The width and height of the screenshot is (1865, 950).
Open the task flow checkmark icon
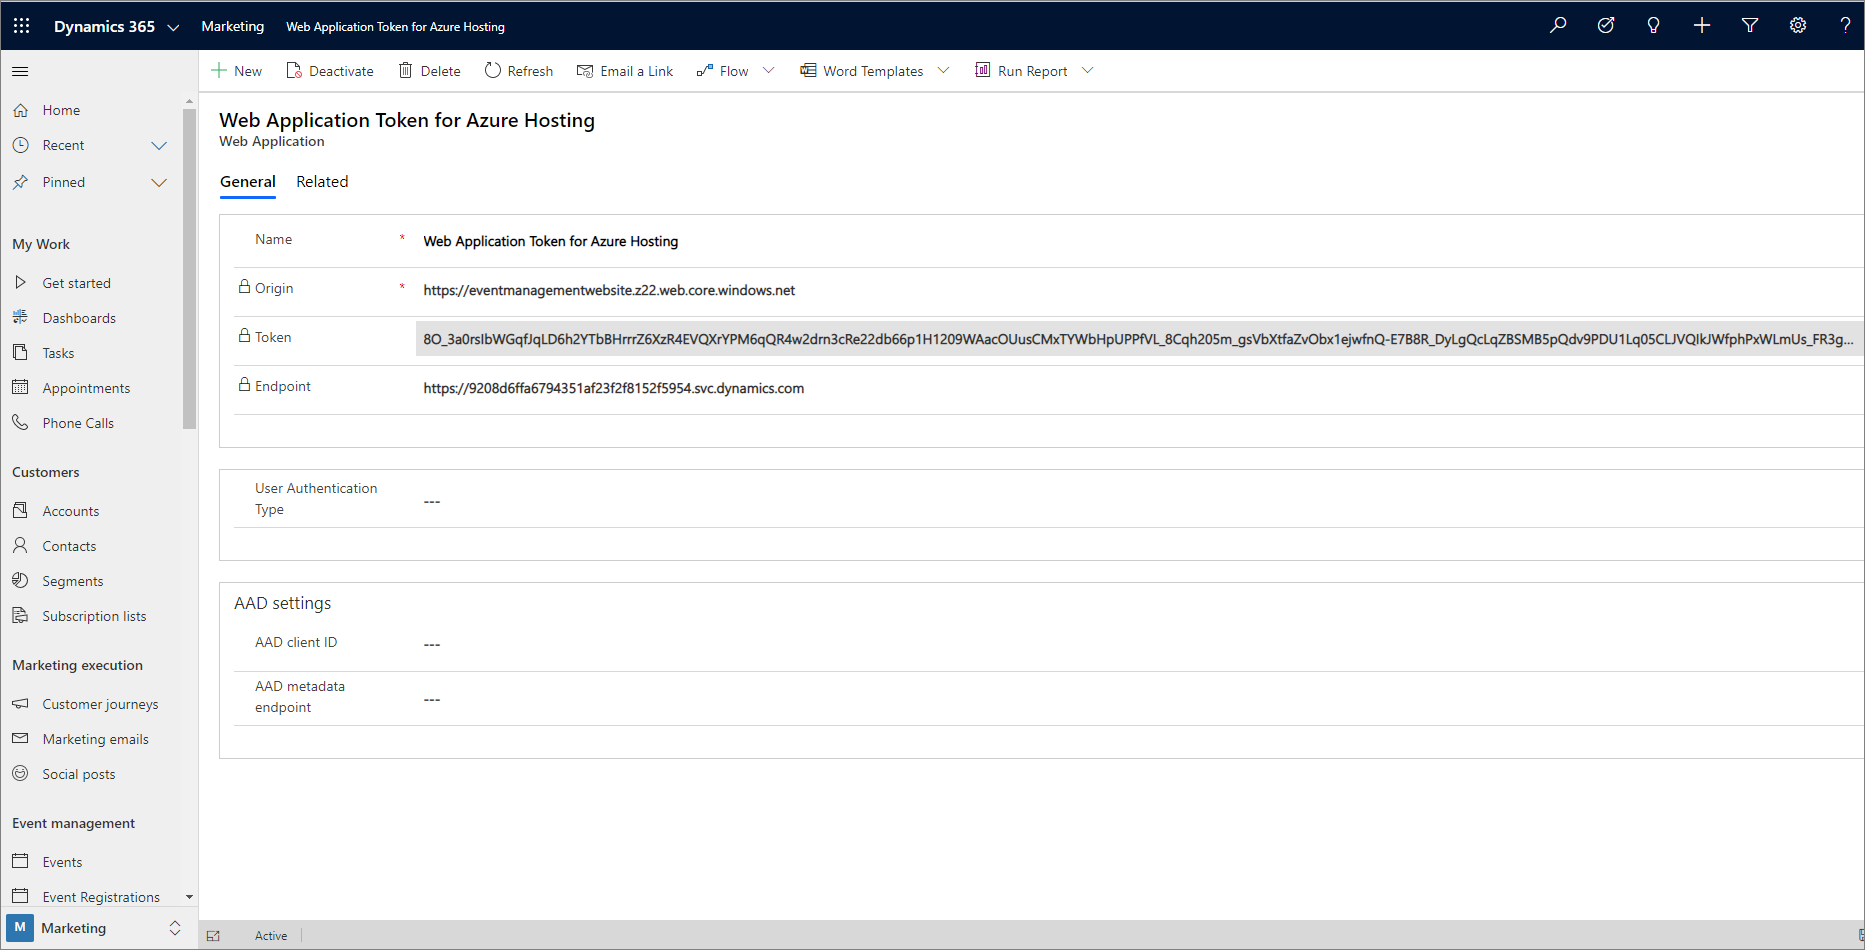(1606, 26)
